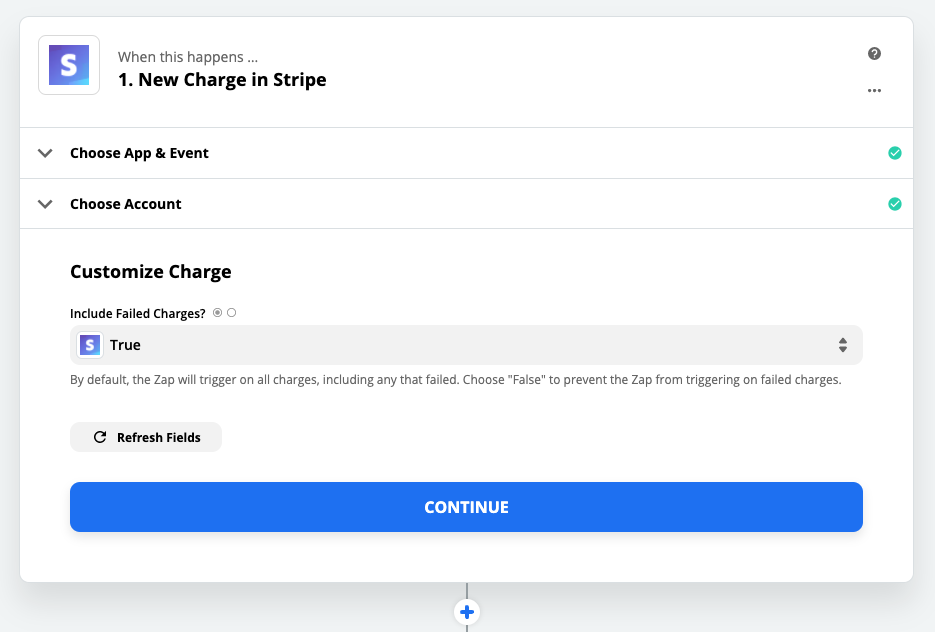Click the "Customize Charge" heading
This screenshot has height=632, width=935.
click(151, 272)
